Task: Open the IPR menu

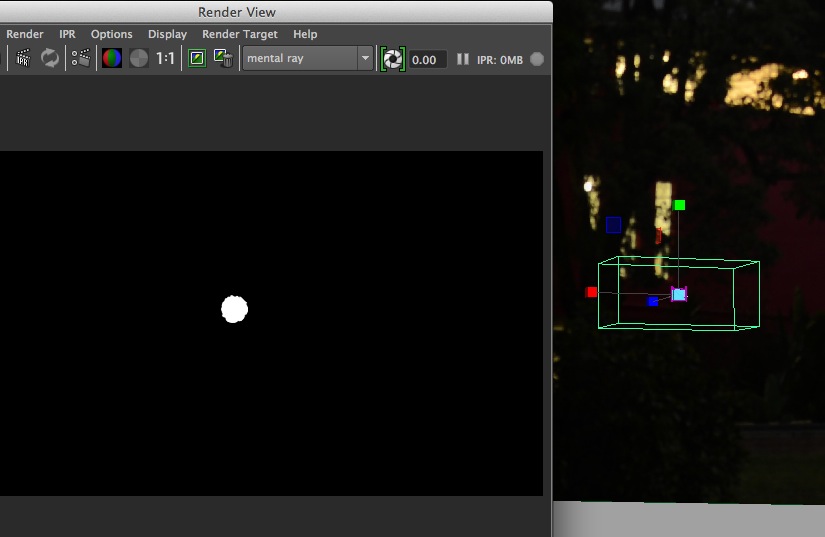Action: pyautogui.click(x=67, y=34)
